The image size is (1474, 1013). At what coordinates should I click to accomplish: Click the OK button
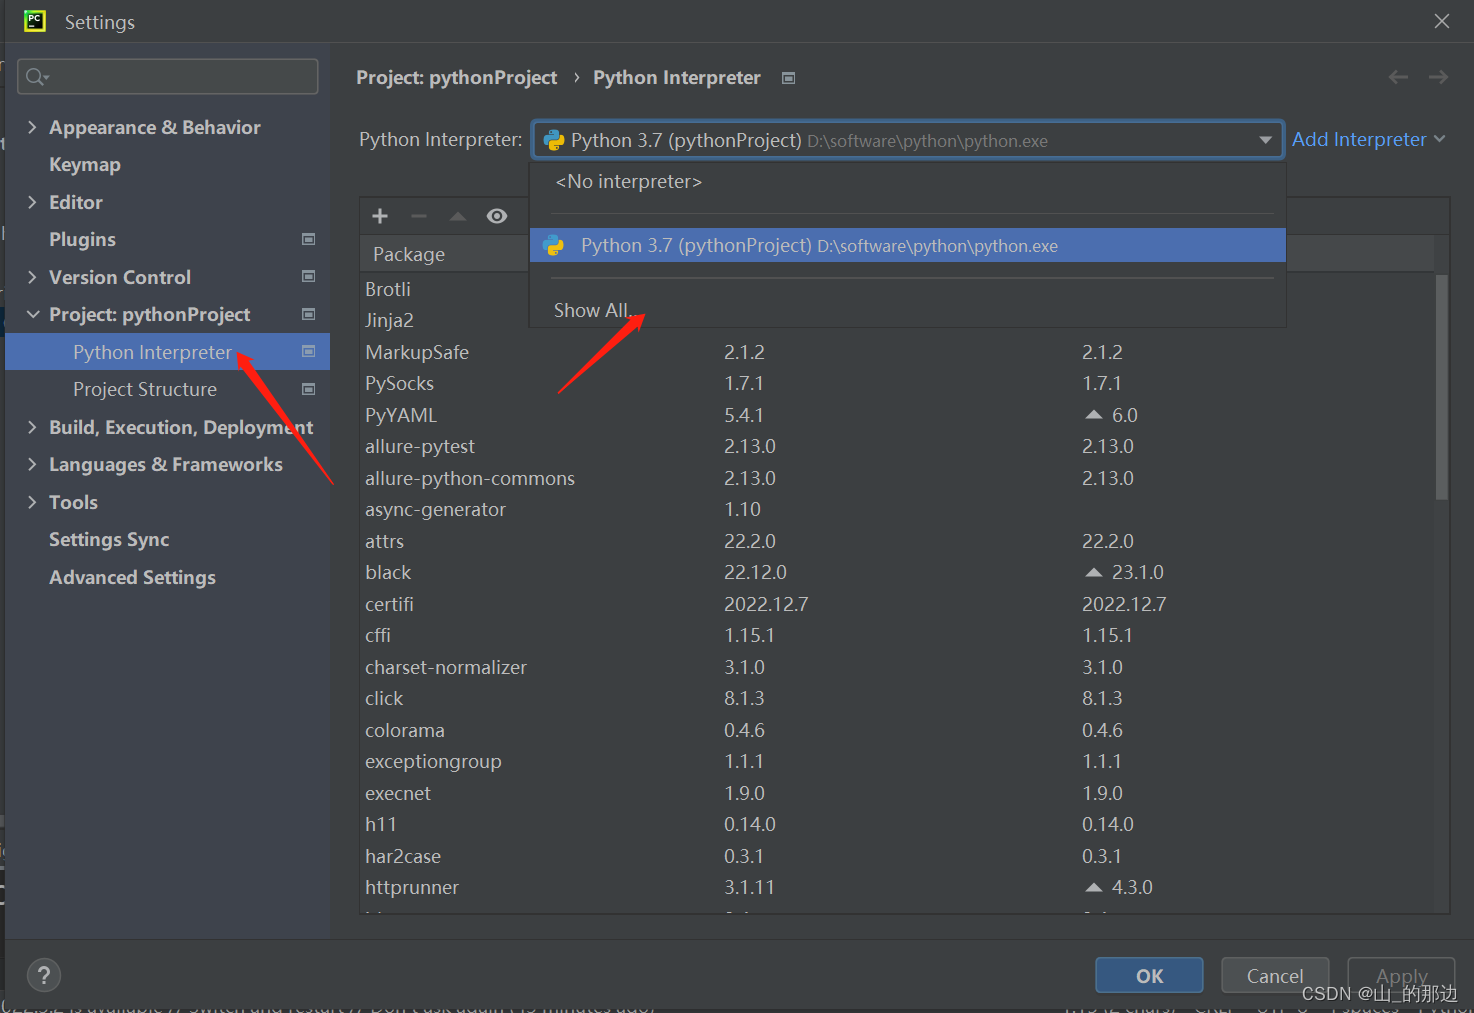pos(1149,975)
